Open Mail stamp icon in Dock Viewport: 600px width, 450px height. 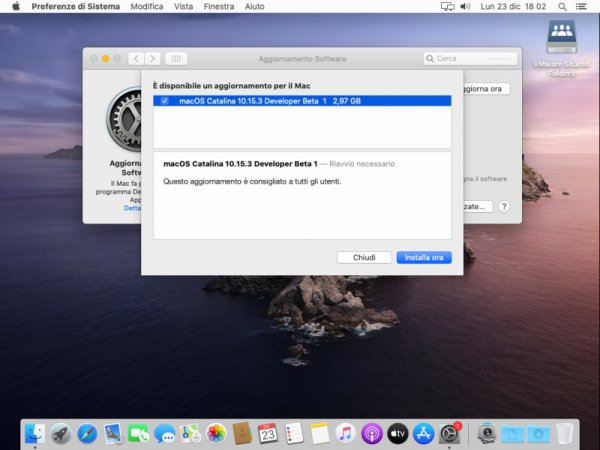point(113,434)
